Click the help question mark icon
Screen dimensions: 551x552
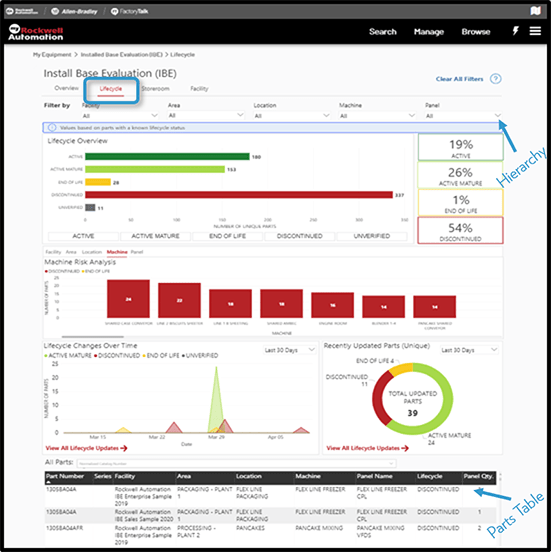496,79
